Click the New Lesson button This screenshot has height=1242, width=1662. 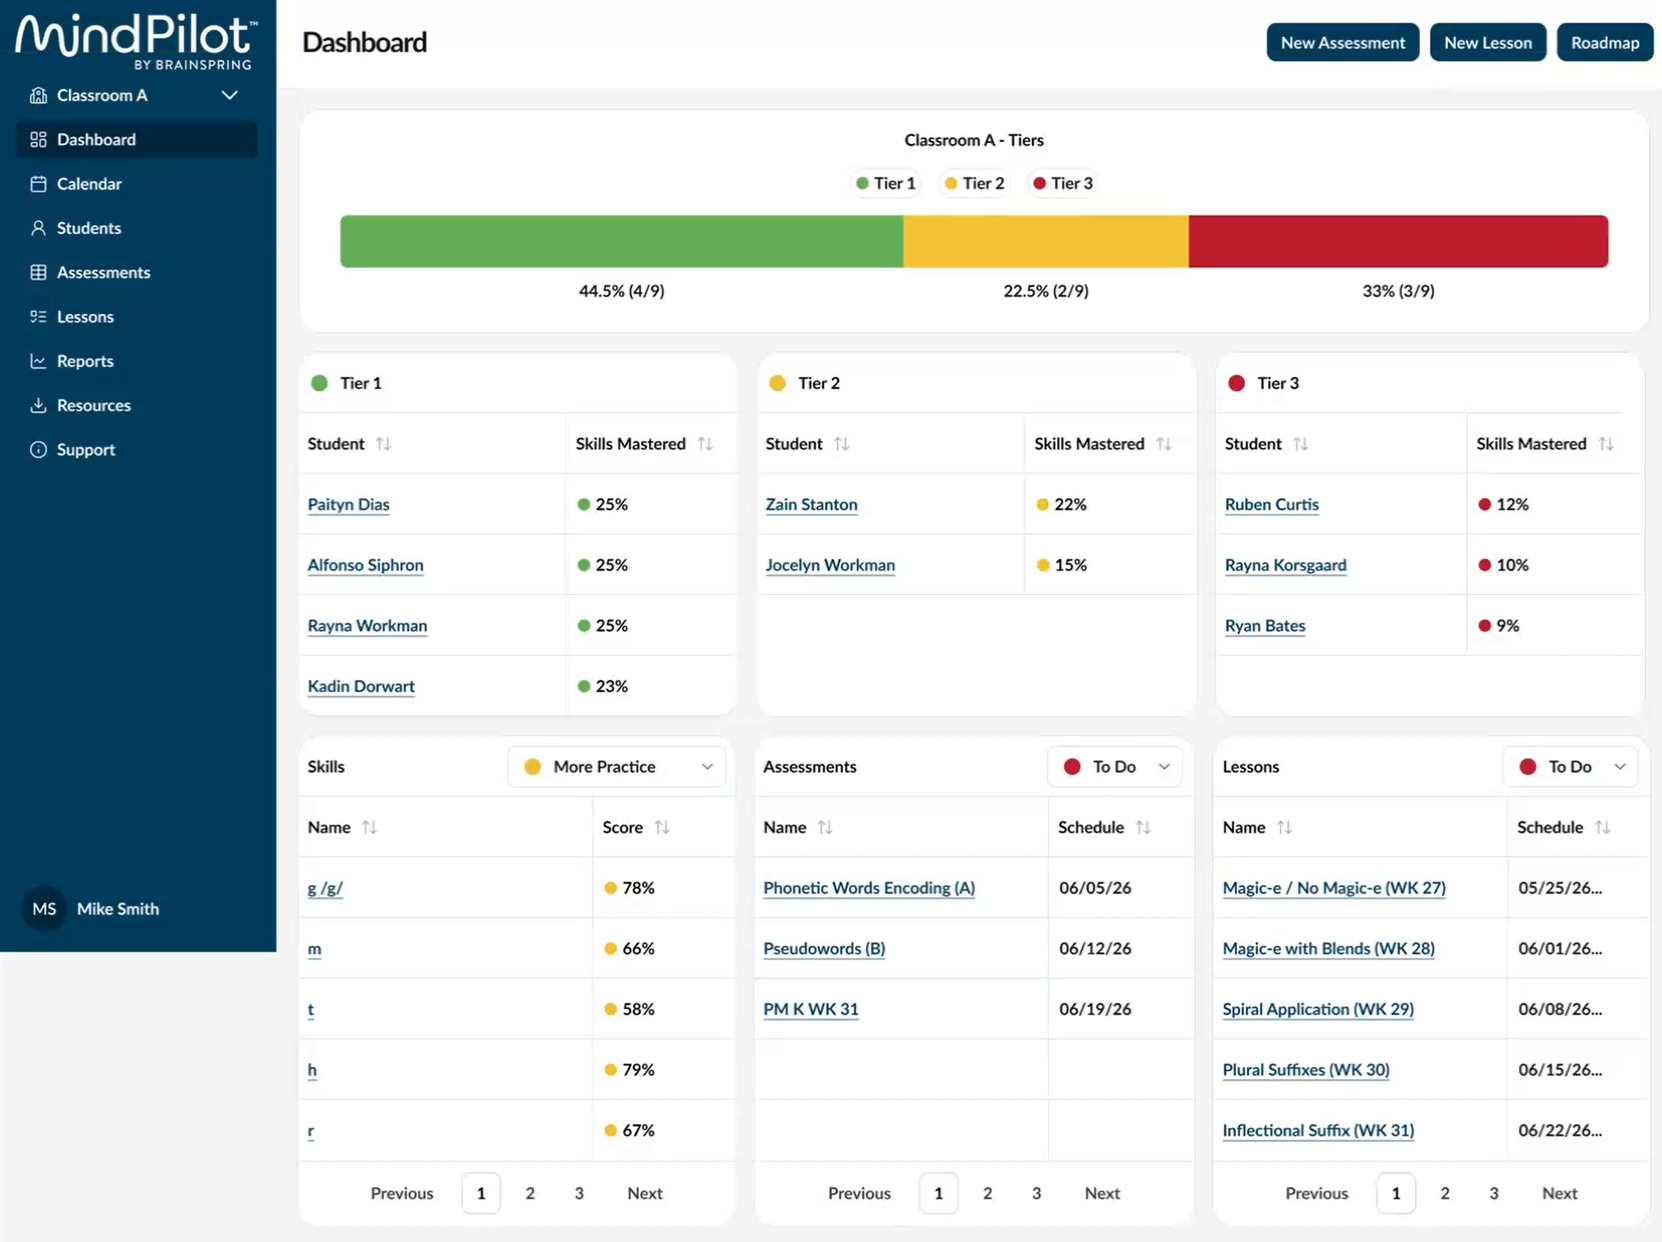point(1488,42)
